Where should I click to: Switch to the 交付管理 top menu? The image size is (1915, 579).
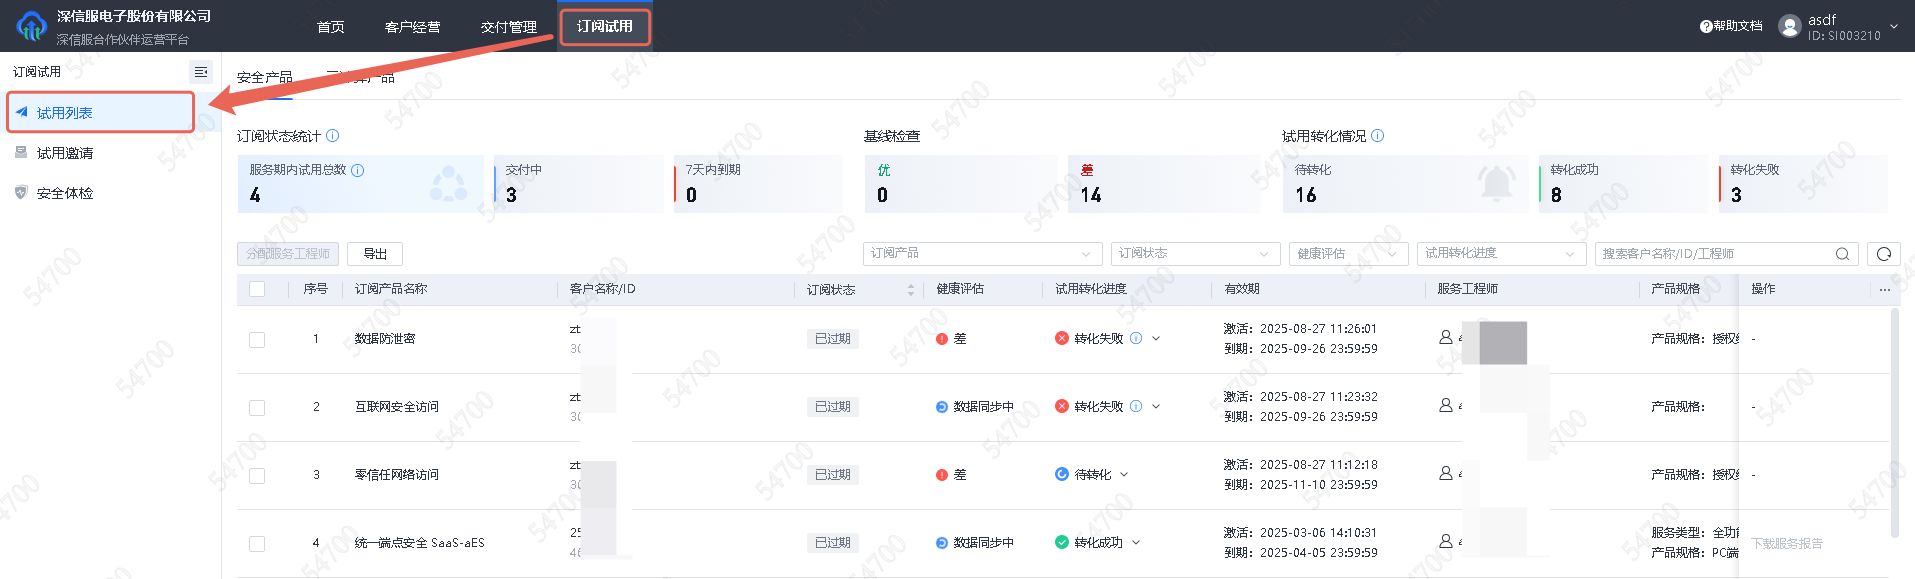pos(508,27)
